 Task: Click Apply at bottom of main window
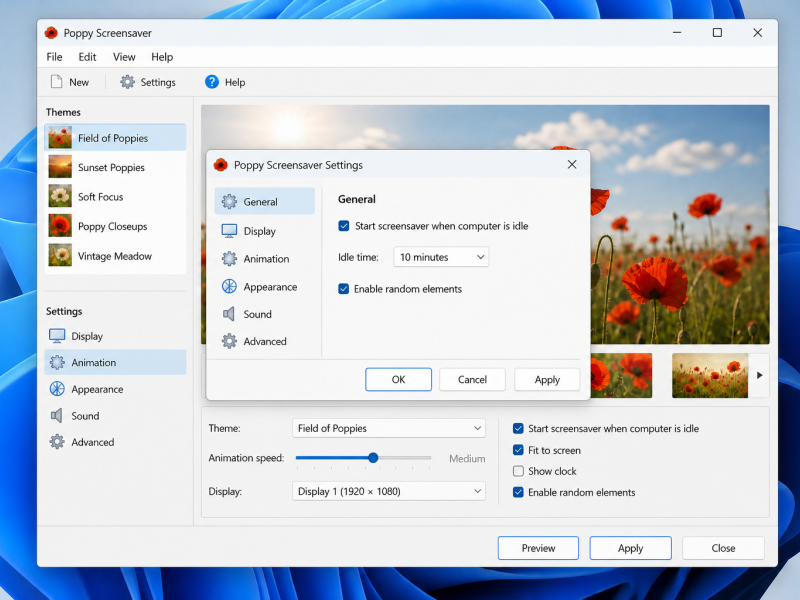(x=630, y=547)
